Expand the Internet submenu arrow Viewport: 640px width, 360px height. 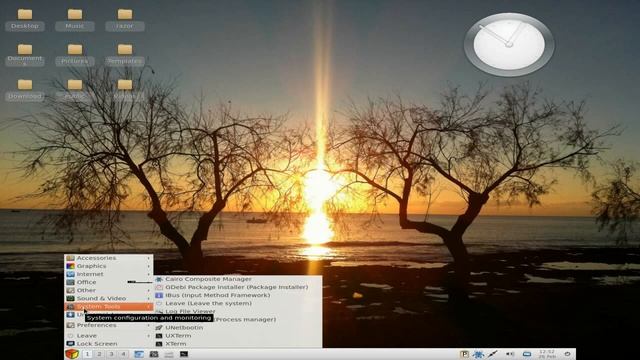149,275
